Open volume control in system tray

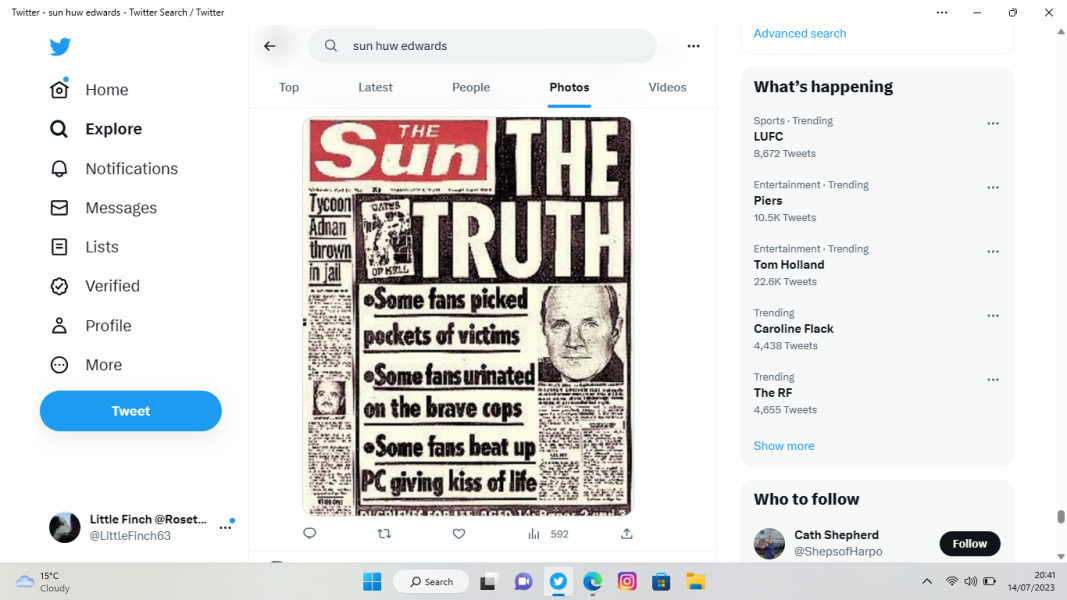[x=970, y=581]
